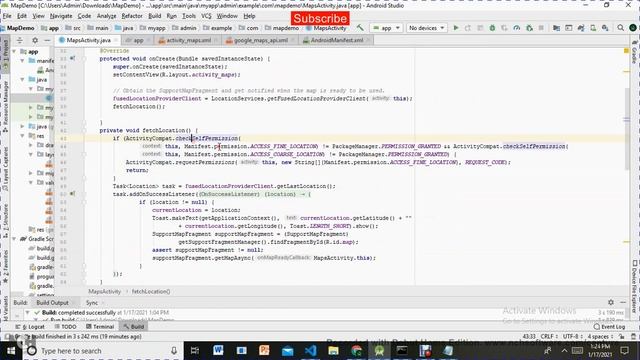The height and width of the screenshot is (360, 640).
Task: Run the app with green play icon
Action: pos(456,28)
